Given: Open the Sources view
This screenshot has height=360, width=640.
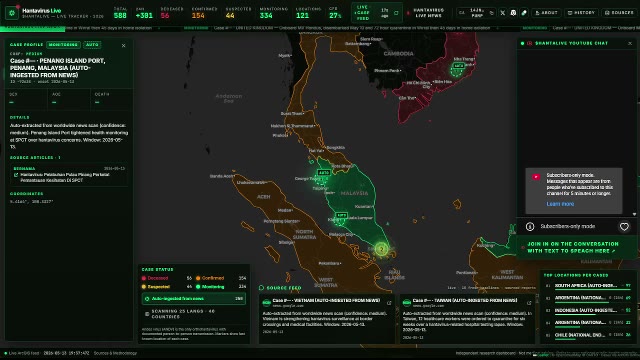Looking at the screenshot, I should pyautogui.click(x=619, y=13).
